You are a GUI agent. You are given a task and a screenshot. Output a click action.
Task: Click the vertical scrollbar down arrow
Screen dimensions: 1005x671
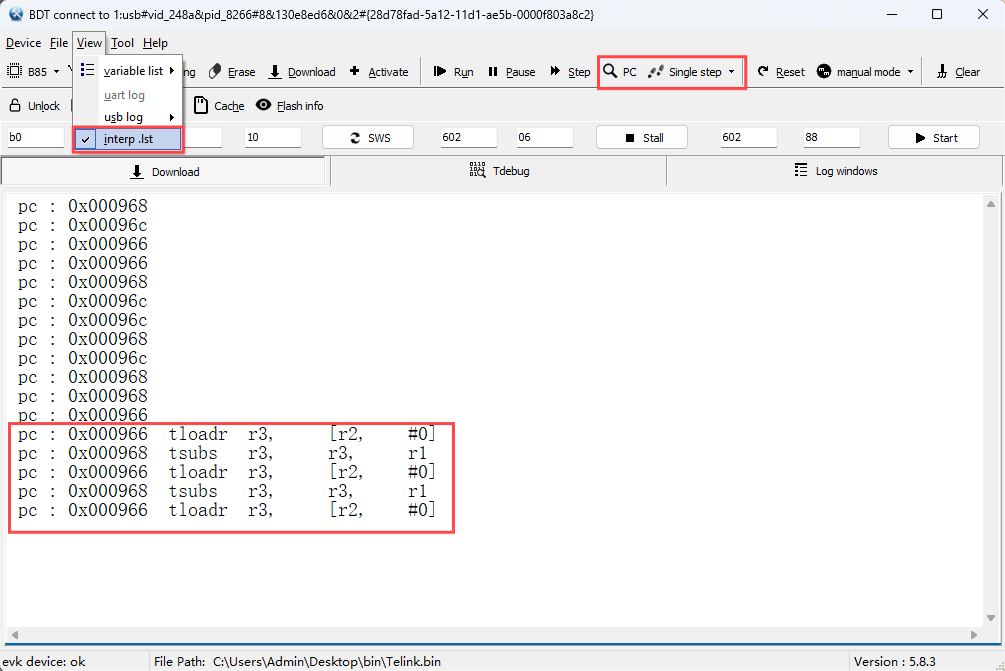[991, 618]
